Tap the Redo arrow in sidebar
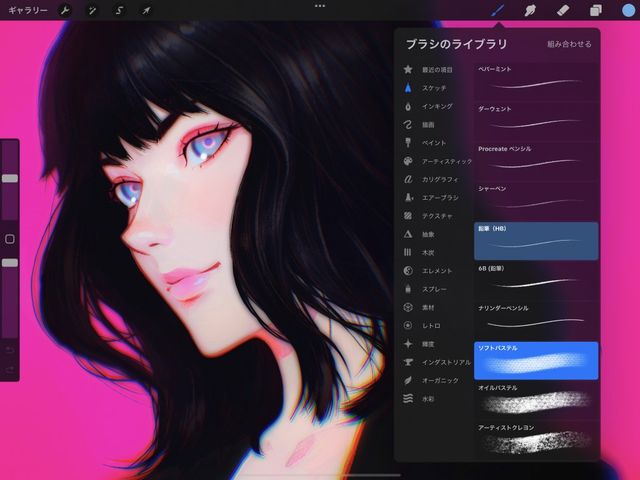This screenshot has width=640, height=480. point(10,370)
